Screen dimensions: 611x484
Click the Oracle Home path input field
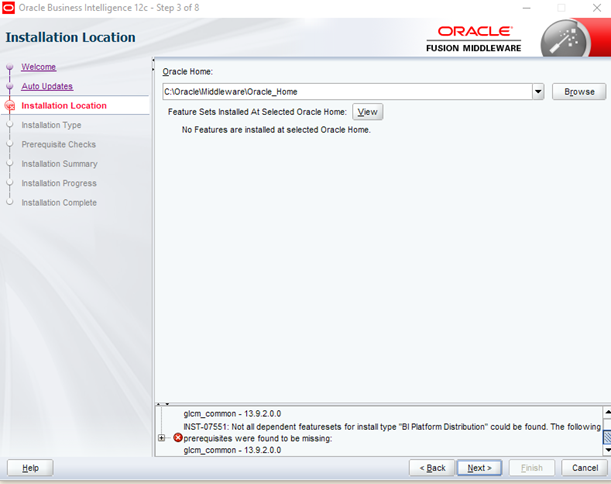click(347, 92)
